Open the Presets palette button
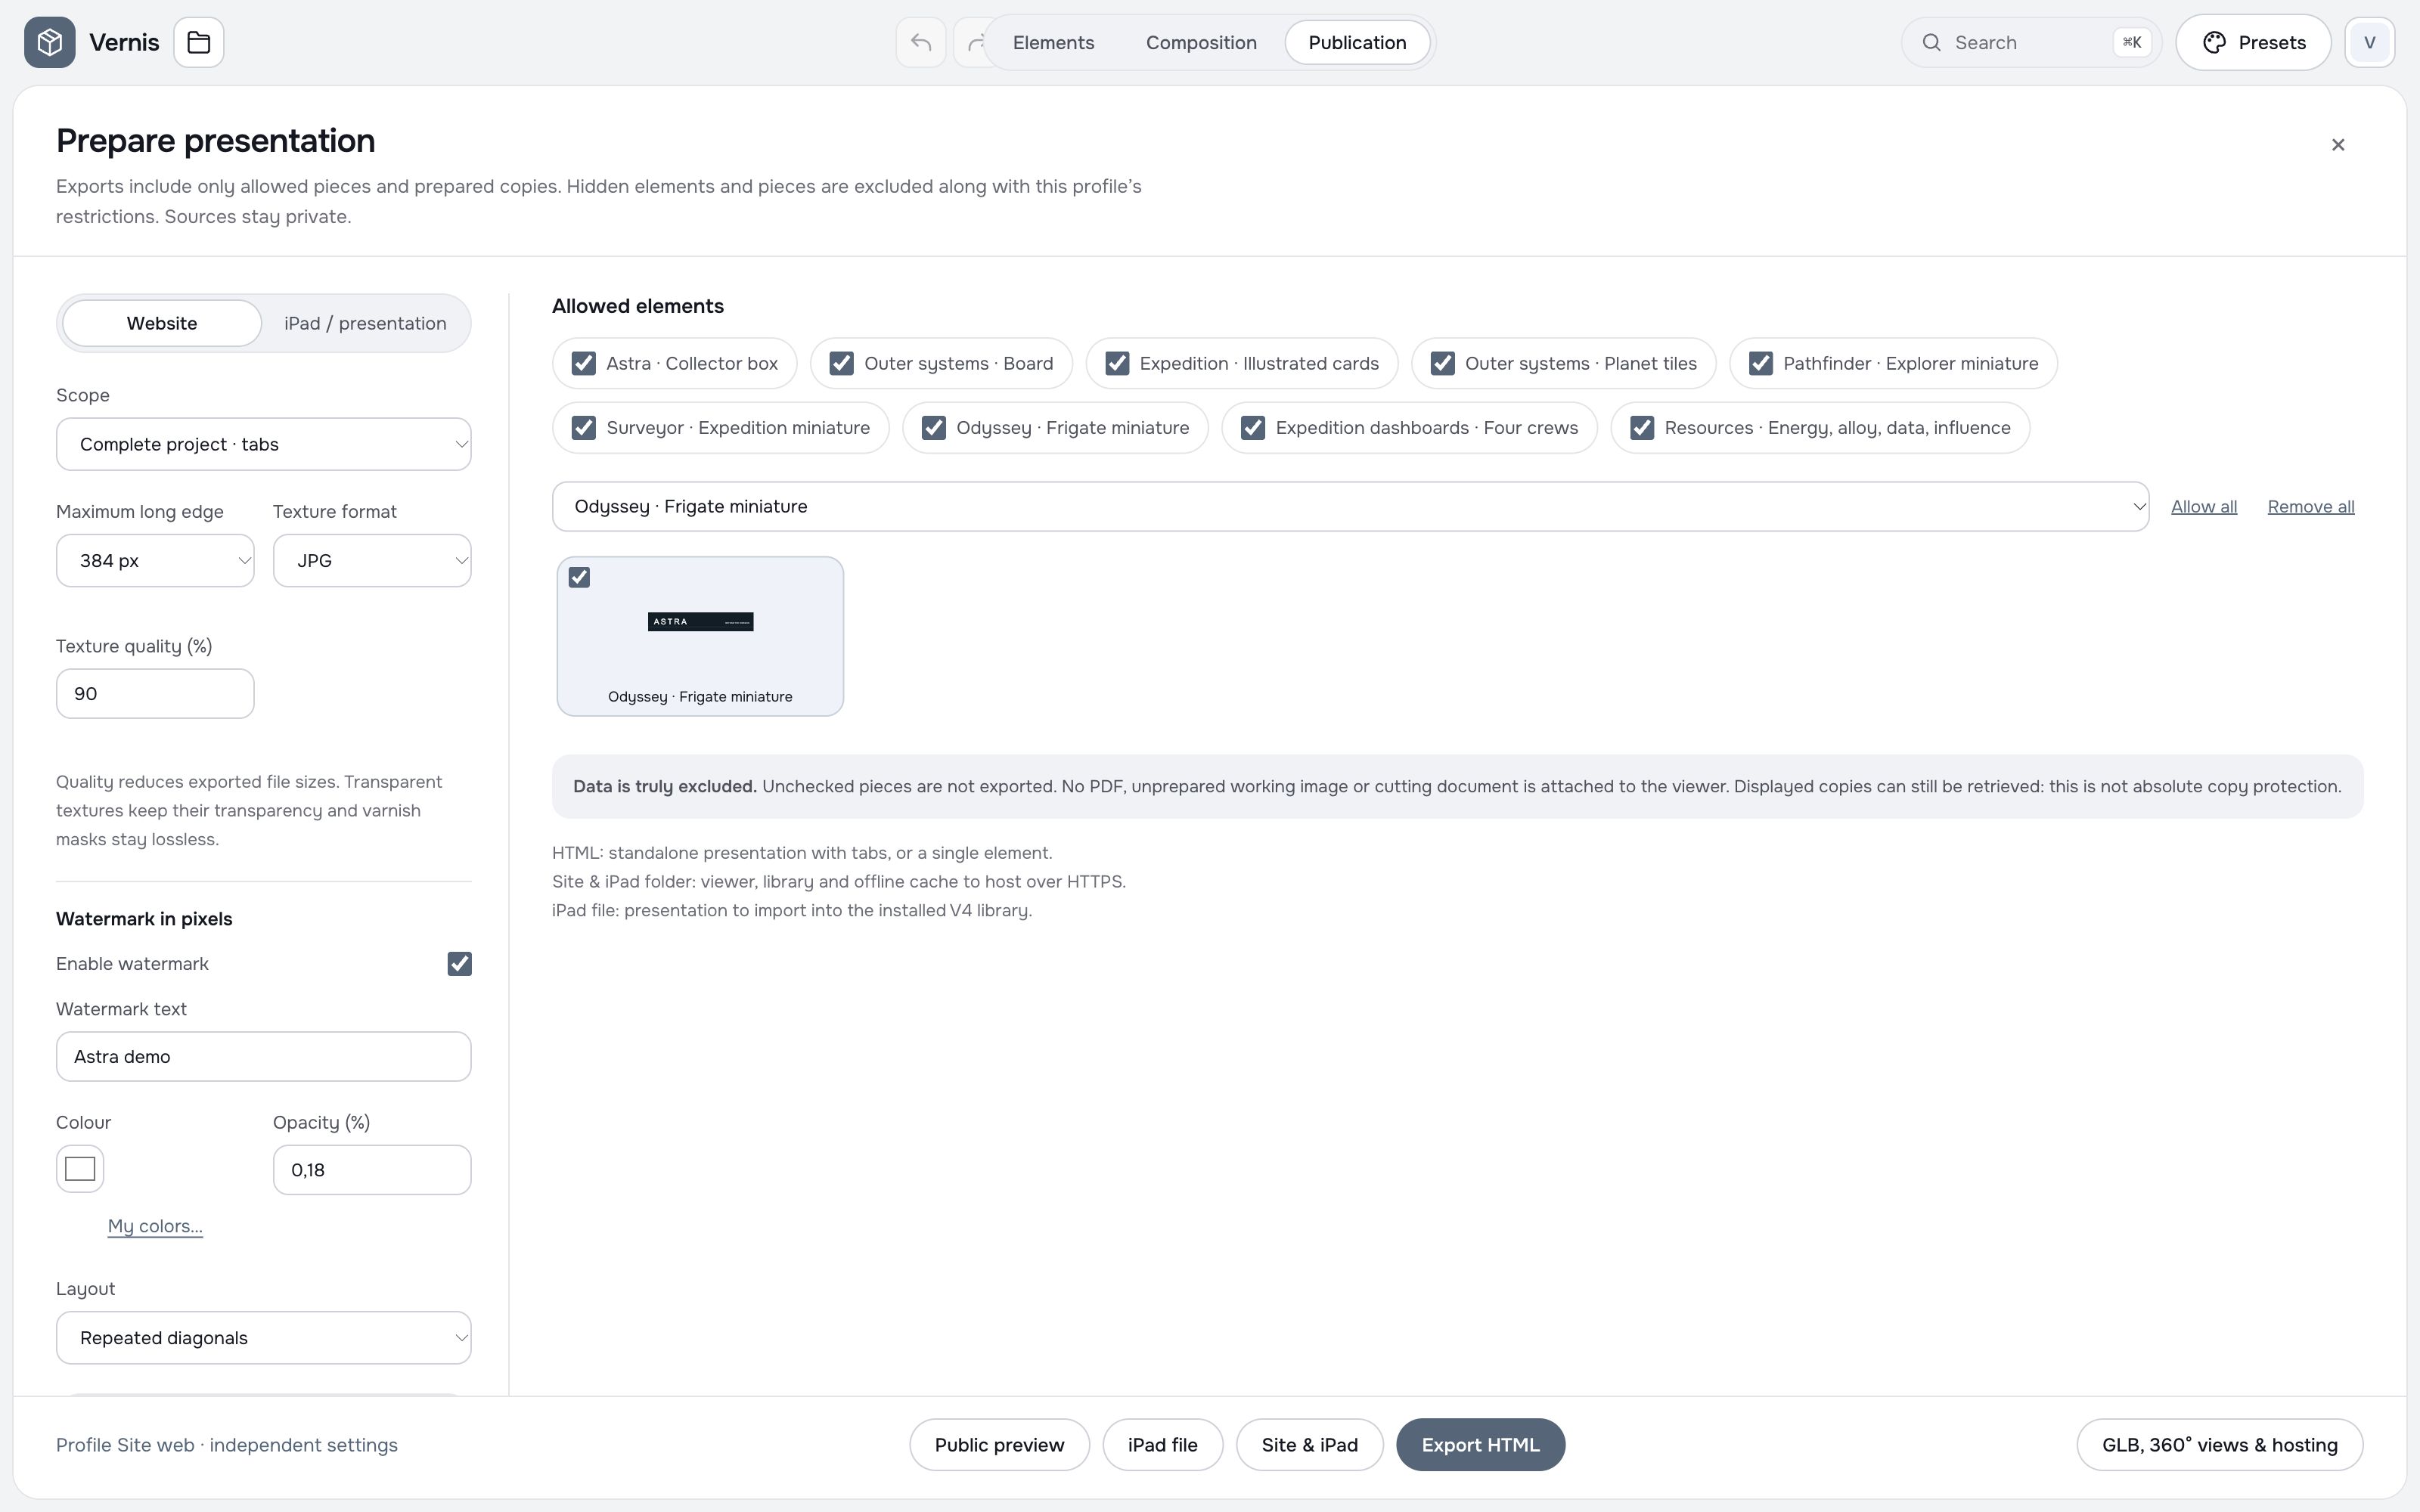The height and width of the screenshot is (1512, 2420). tap(2254, 42)
